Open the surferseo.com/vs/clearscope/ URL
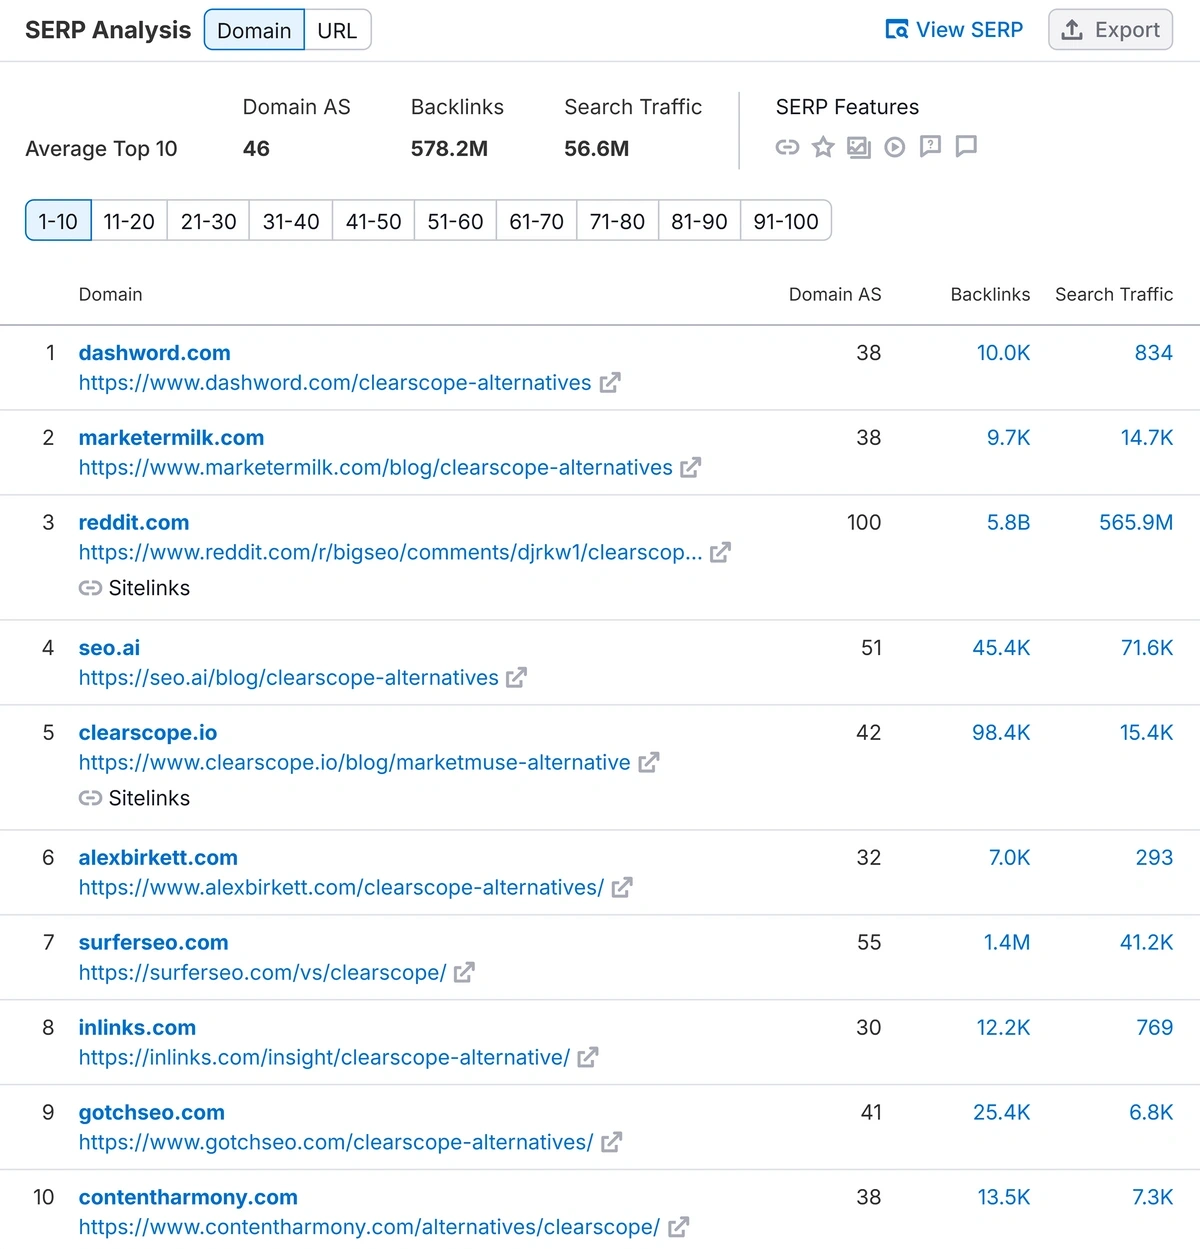 pyautogui.click(x=263, y=973)
